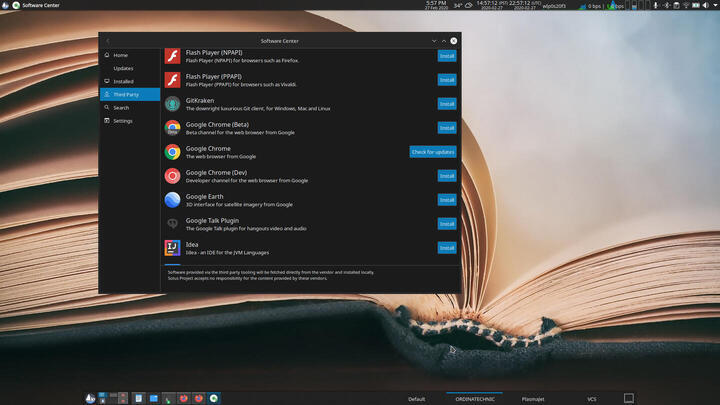Click the microphone tray icon
The width and height of the screenshot is (720, 405).
[655, 6]
